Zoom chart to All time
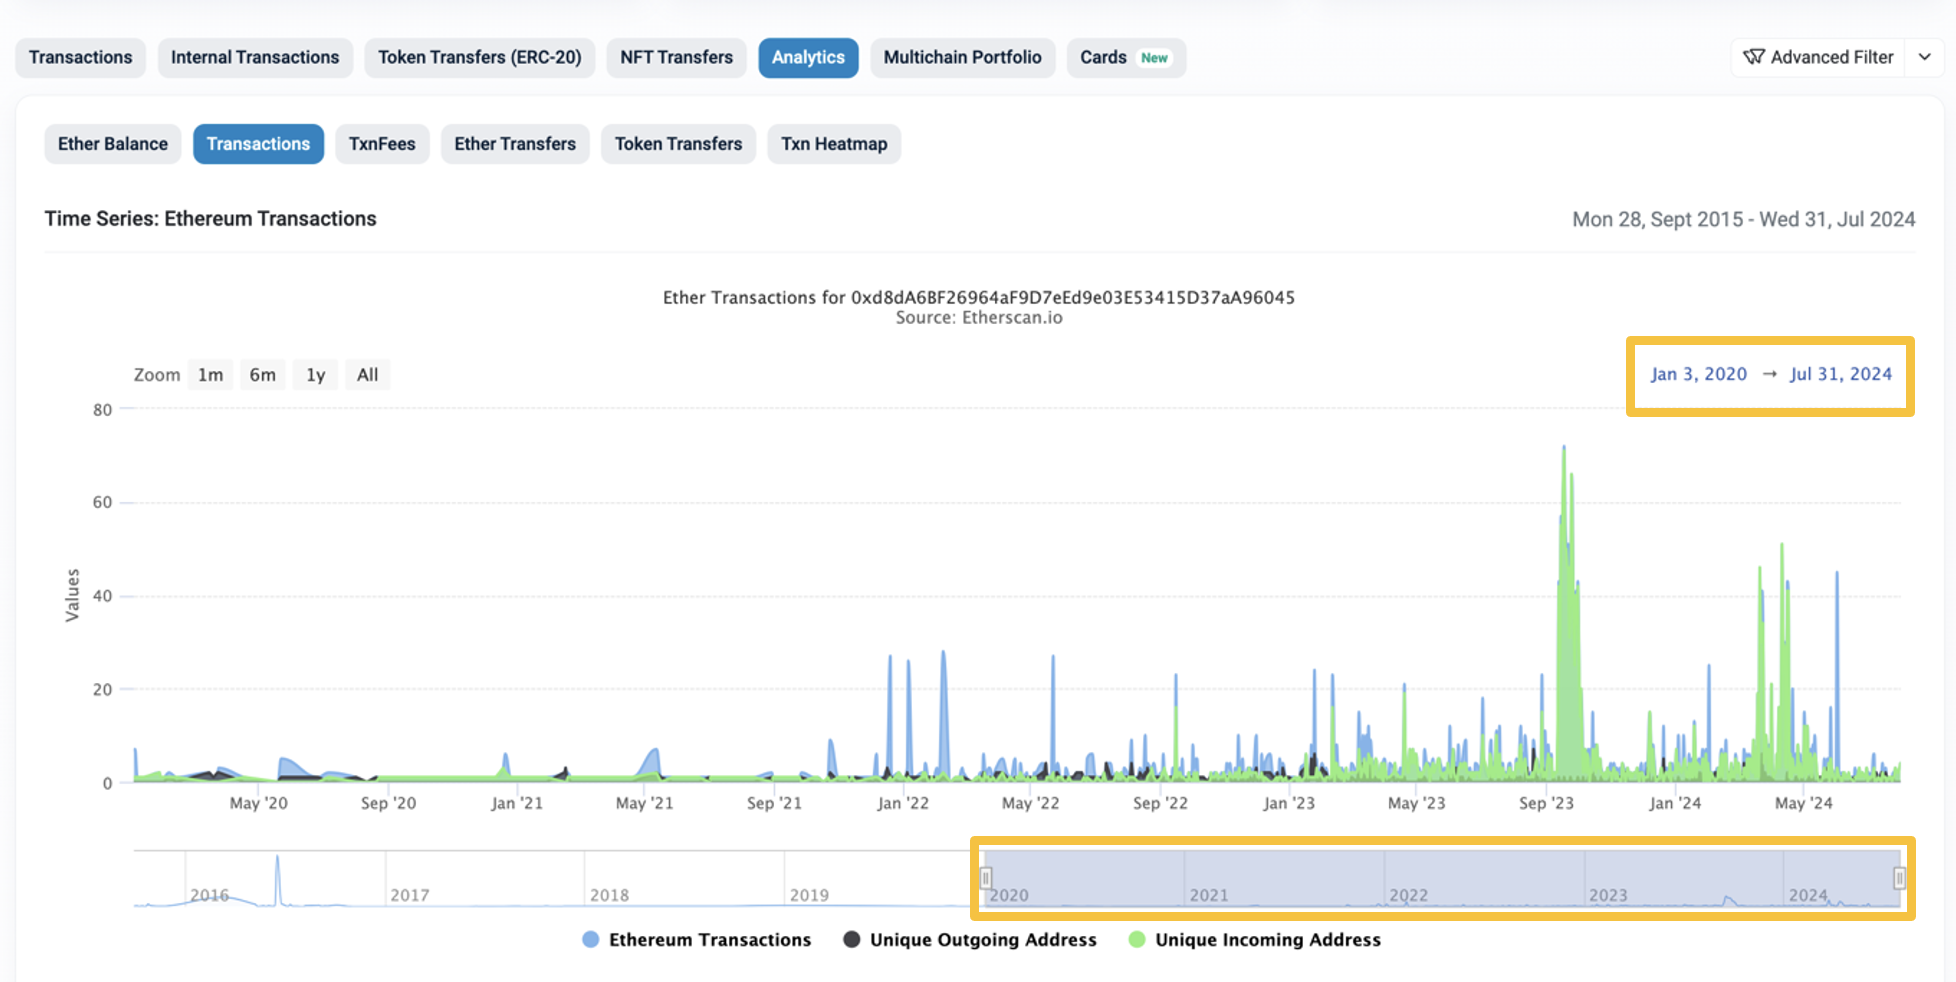The image size is (1956, 982). click(x=367, y=375)
